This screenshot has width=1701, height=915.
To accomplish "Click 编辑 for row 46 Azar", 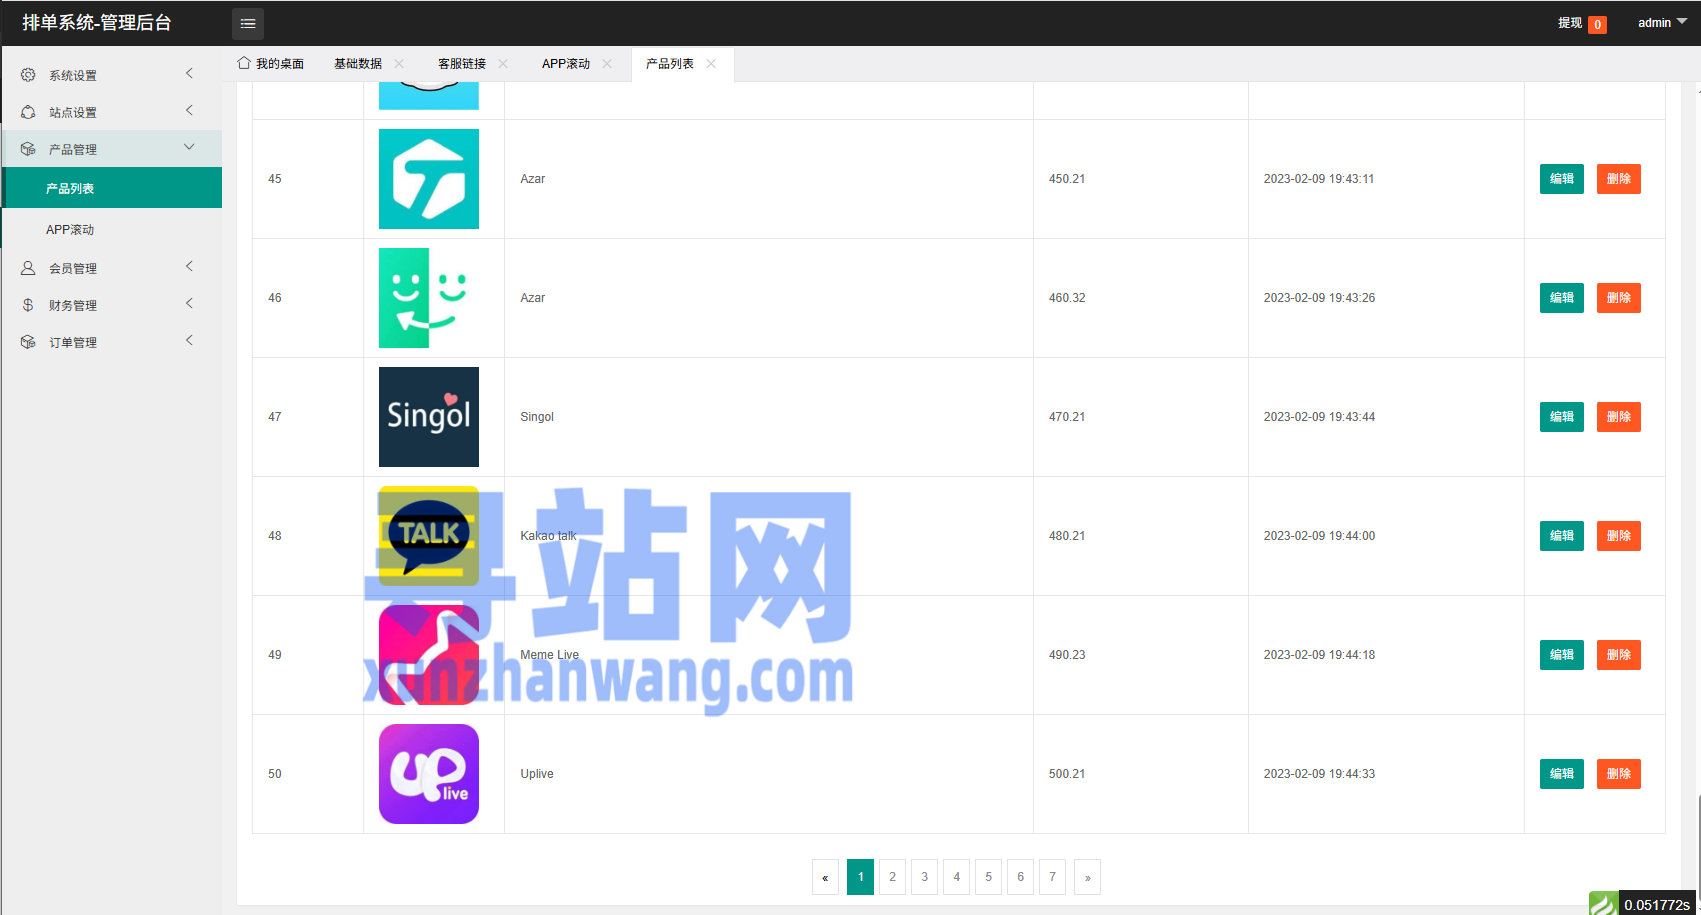I will point(1562,298).
